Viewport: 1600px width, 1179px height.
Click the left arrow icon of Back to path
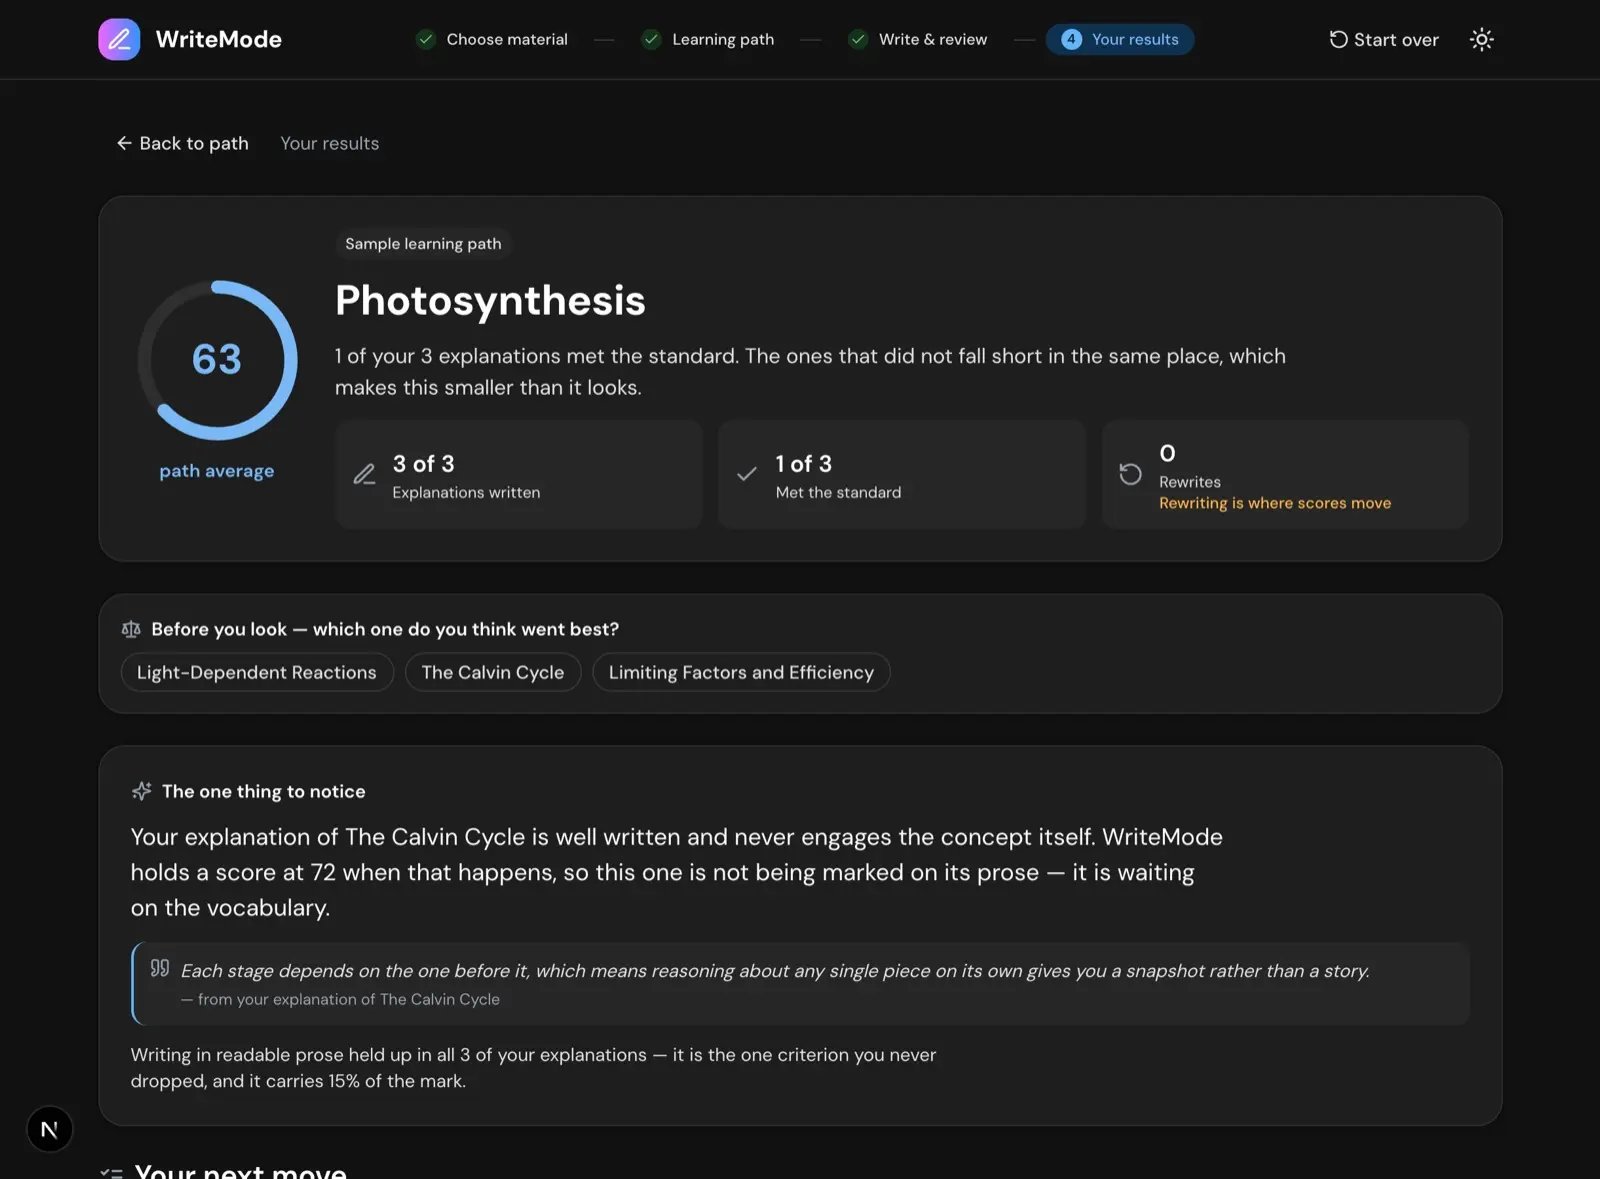pyautogui.click(x=124, y=143)
